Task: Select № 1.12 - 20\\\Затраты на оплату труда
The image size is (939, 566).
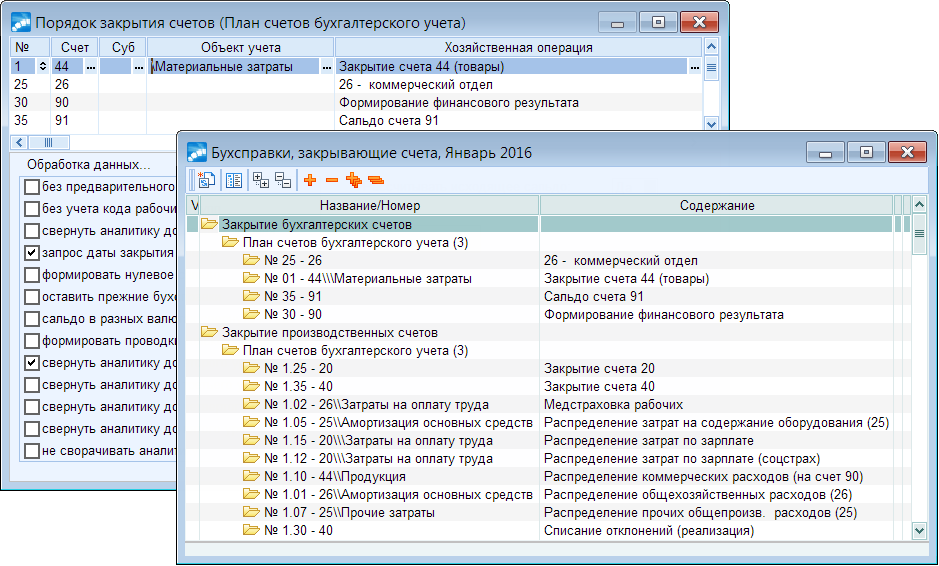Action: [378, 458]
